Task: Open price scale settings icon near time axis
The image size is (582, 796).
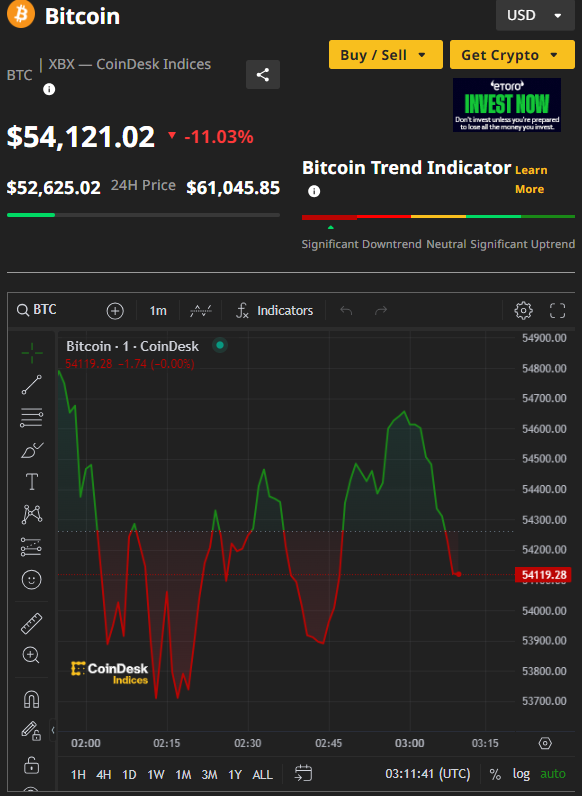Action: point(545,743)
